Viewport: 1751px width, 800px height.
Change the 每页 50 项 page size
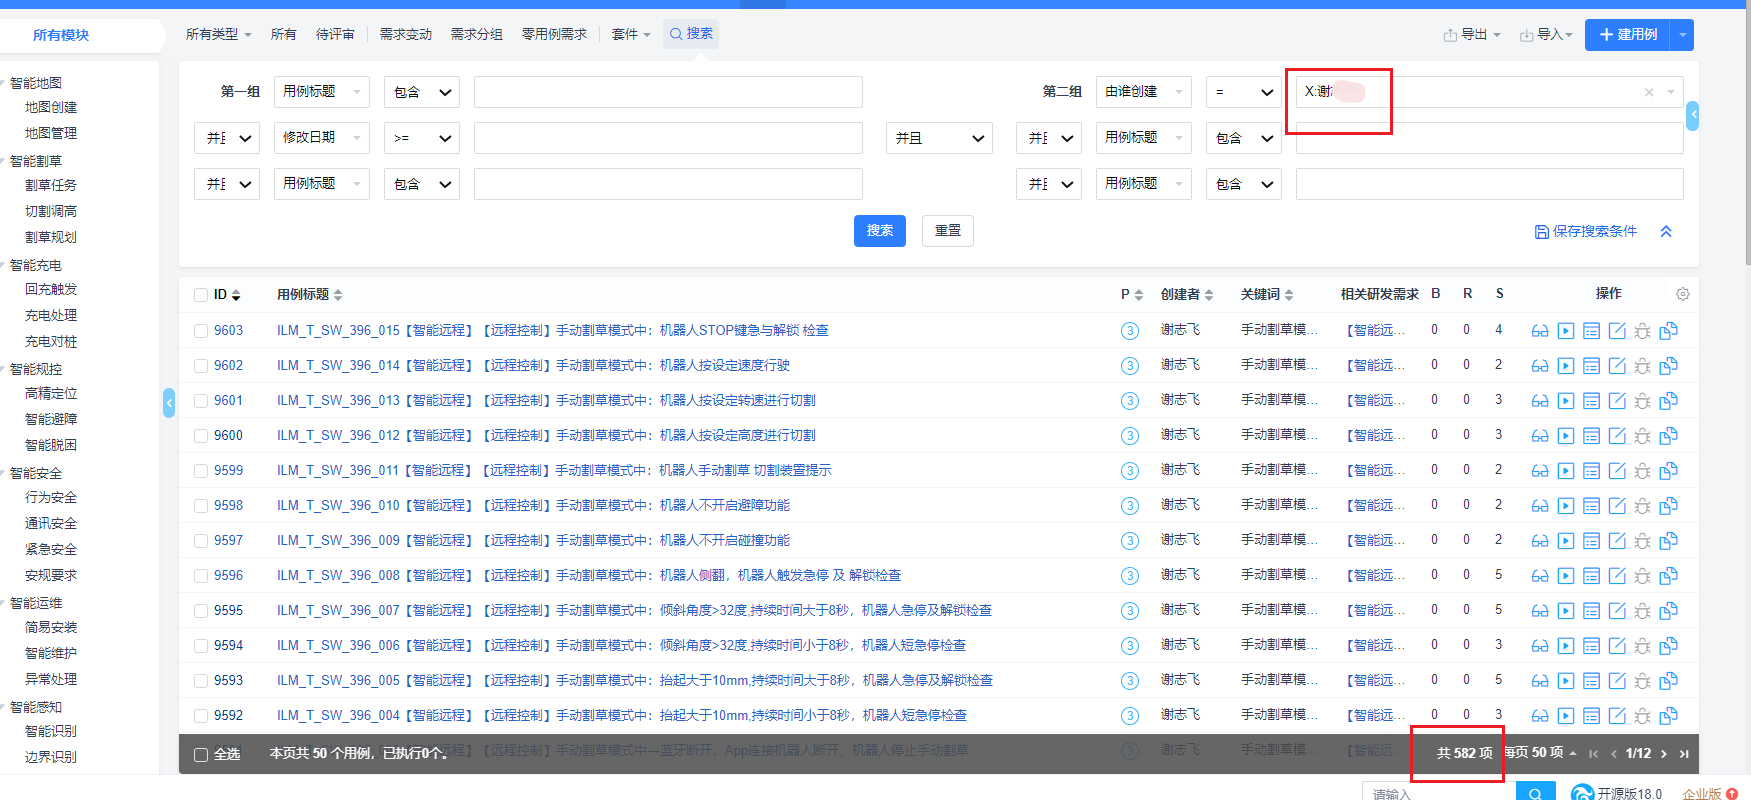click(x=1541, y=753)
